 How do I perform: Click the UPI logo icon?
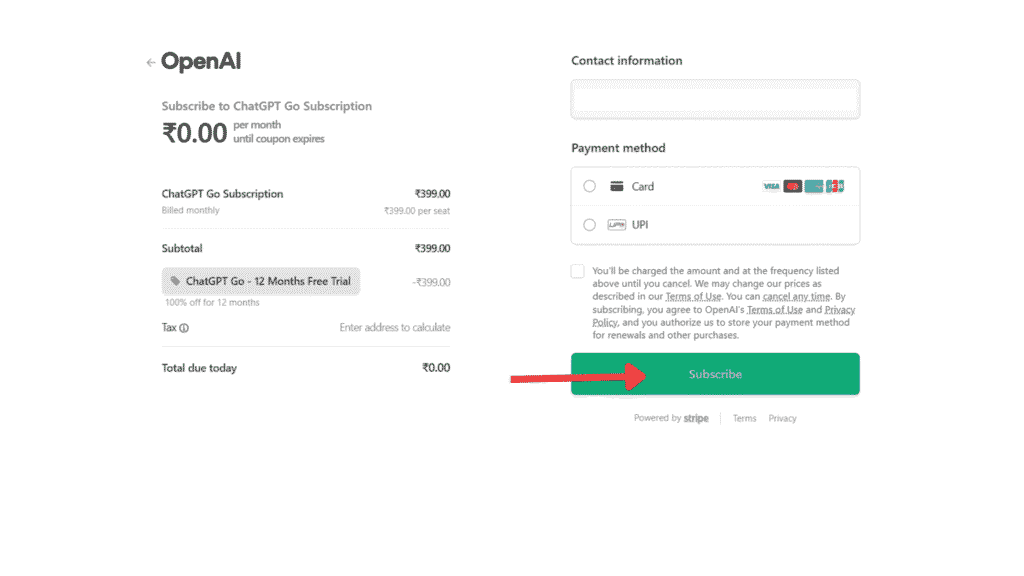617,225
